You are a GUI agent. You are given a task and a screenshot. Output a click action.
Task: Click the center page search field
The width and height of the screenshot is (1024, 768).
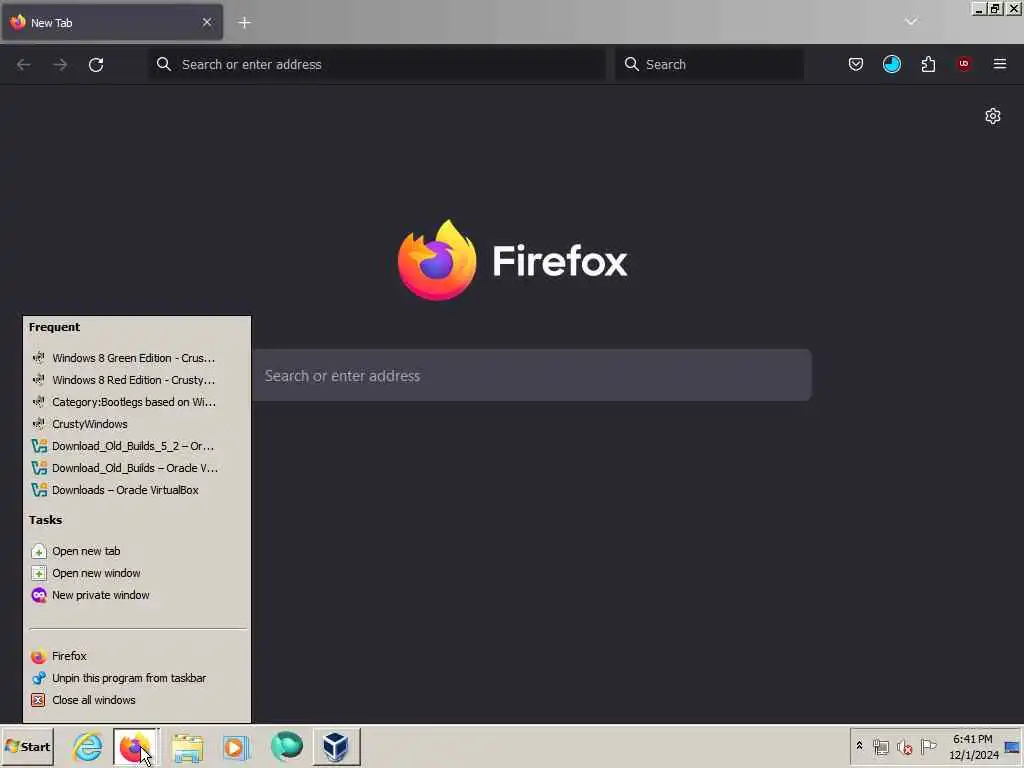click(x=532, y=376)
